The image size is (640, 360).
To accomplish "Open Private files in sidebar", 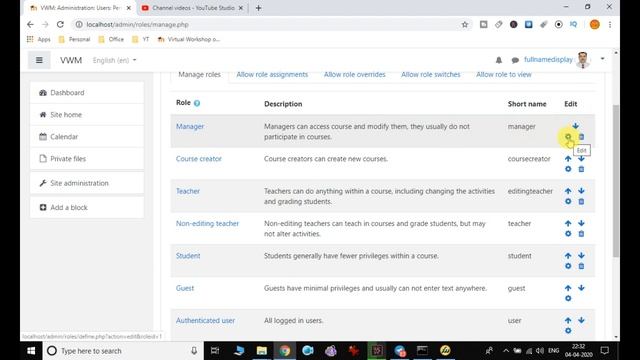I will coord(87,158).
